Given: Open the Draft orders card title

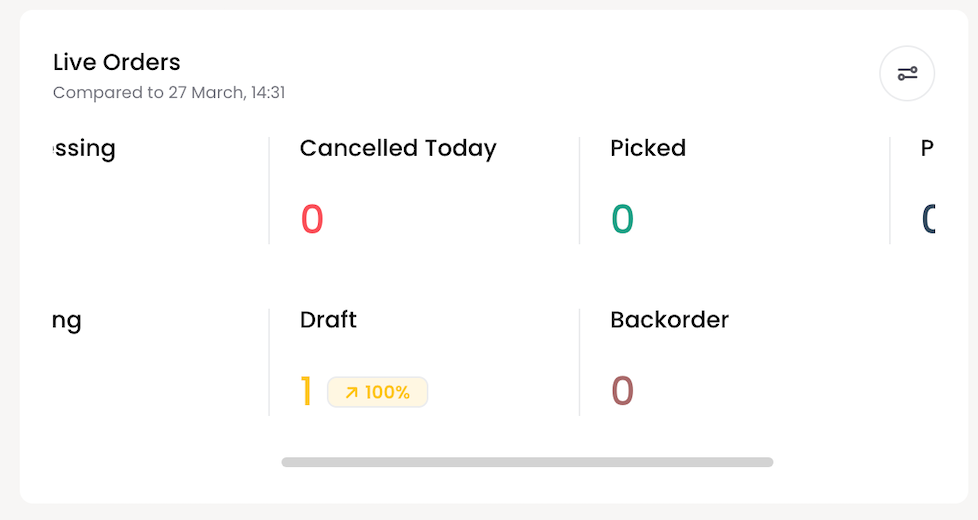Looking at the screenshot, I should pos(328,320).
